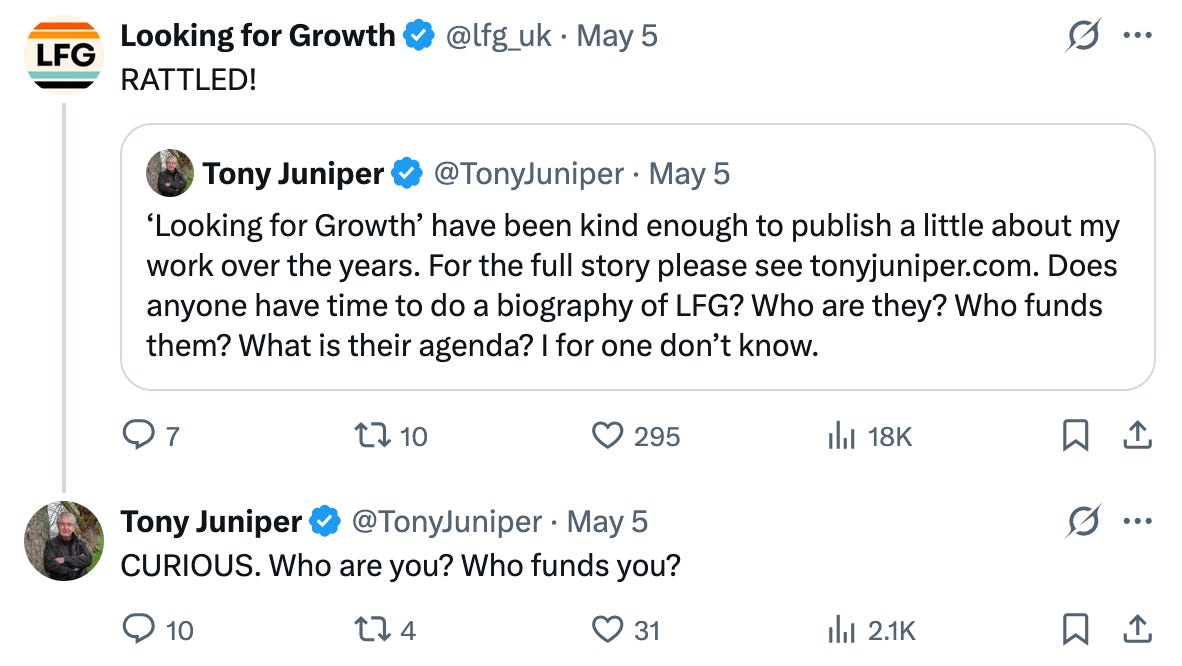This screenshot has height=666, width=1182.
Task: Open the LFG profile avatar
Action: point(64,54)
